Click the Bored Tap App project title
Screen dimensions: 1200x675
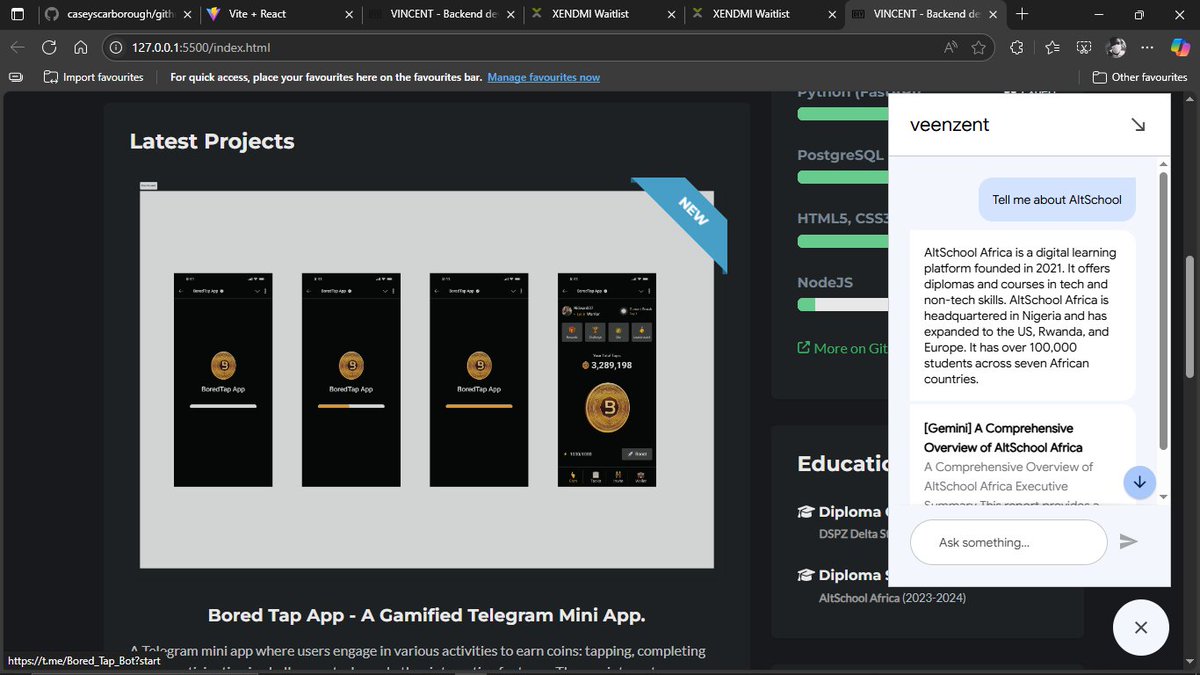427,614
